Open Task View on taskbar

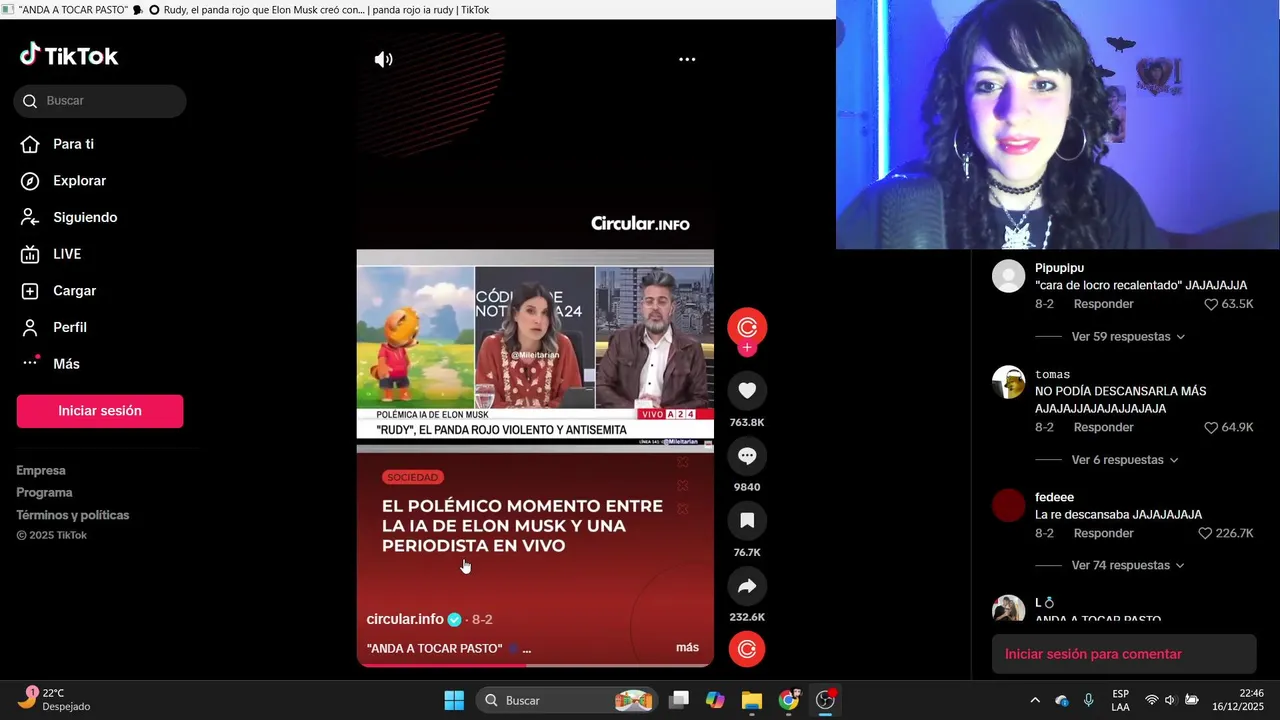(679, 700)
